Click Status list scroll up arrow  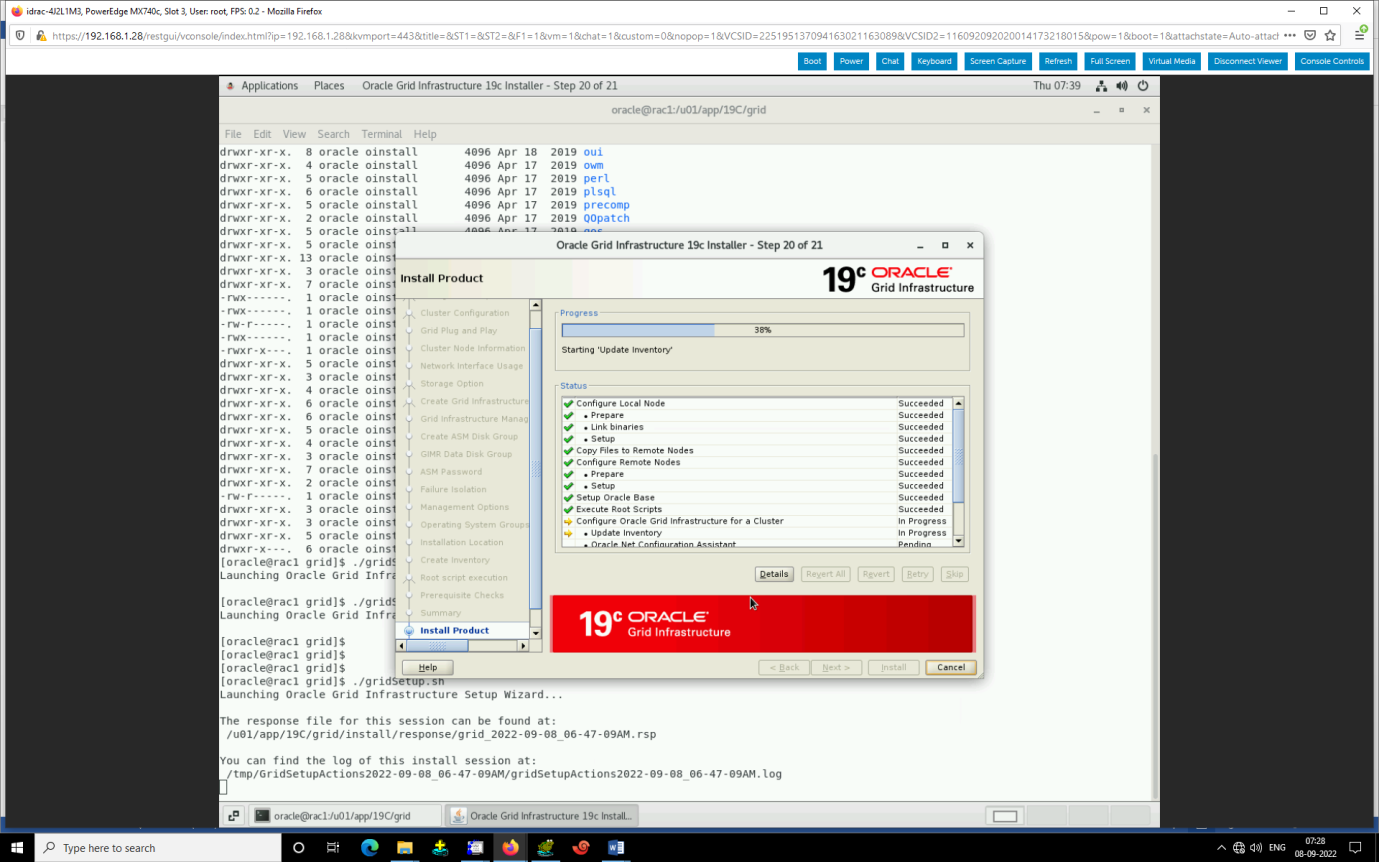click(x=958, y=403)
